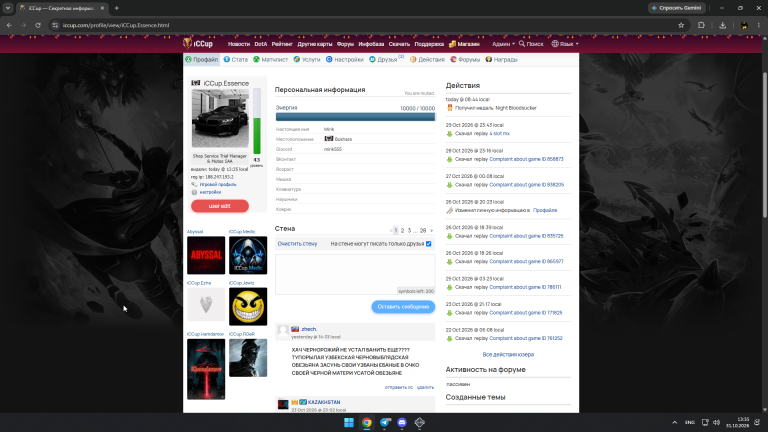Show hidden system tray icons chevron
The image size is (768, 432).
674,422
